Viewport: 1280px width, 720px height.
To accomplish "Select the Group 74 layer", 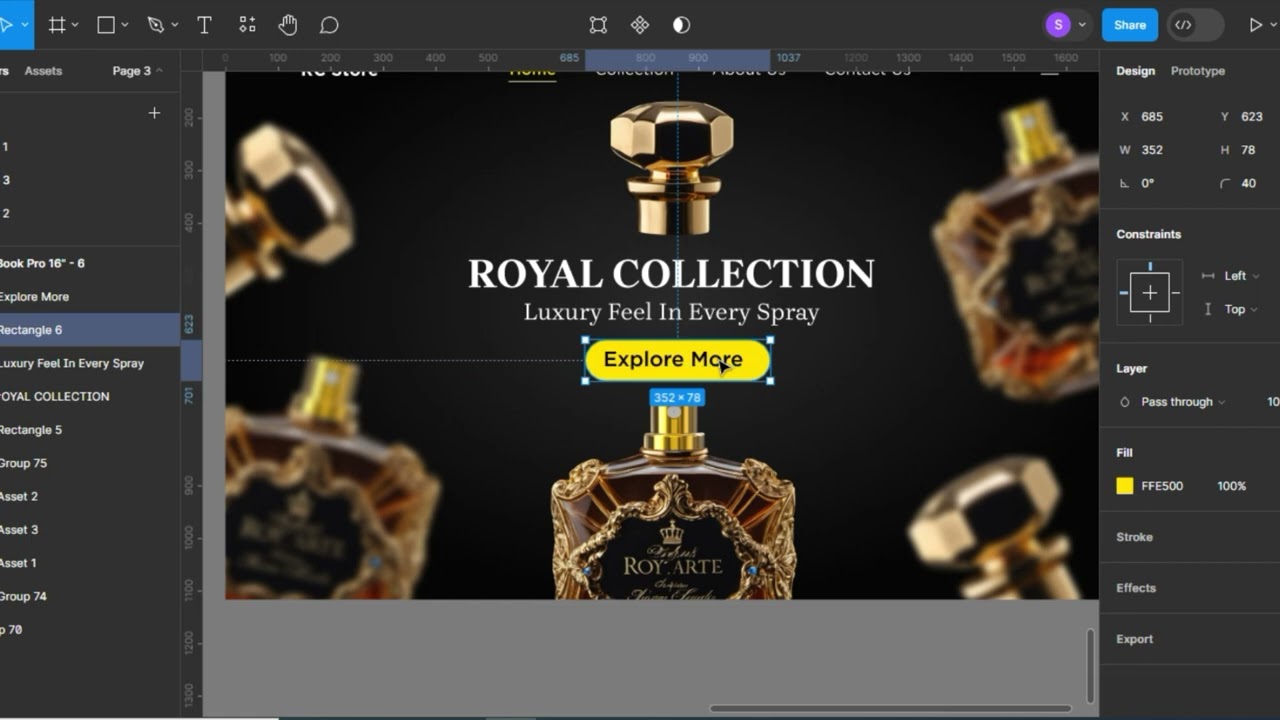I will pos(90,596).
